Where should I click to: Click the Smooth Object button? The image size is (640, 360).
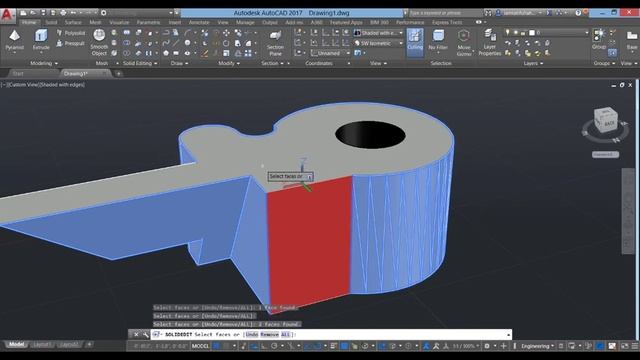click(99, 42)
